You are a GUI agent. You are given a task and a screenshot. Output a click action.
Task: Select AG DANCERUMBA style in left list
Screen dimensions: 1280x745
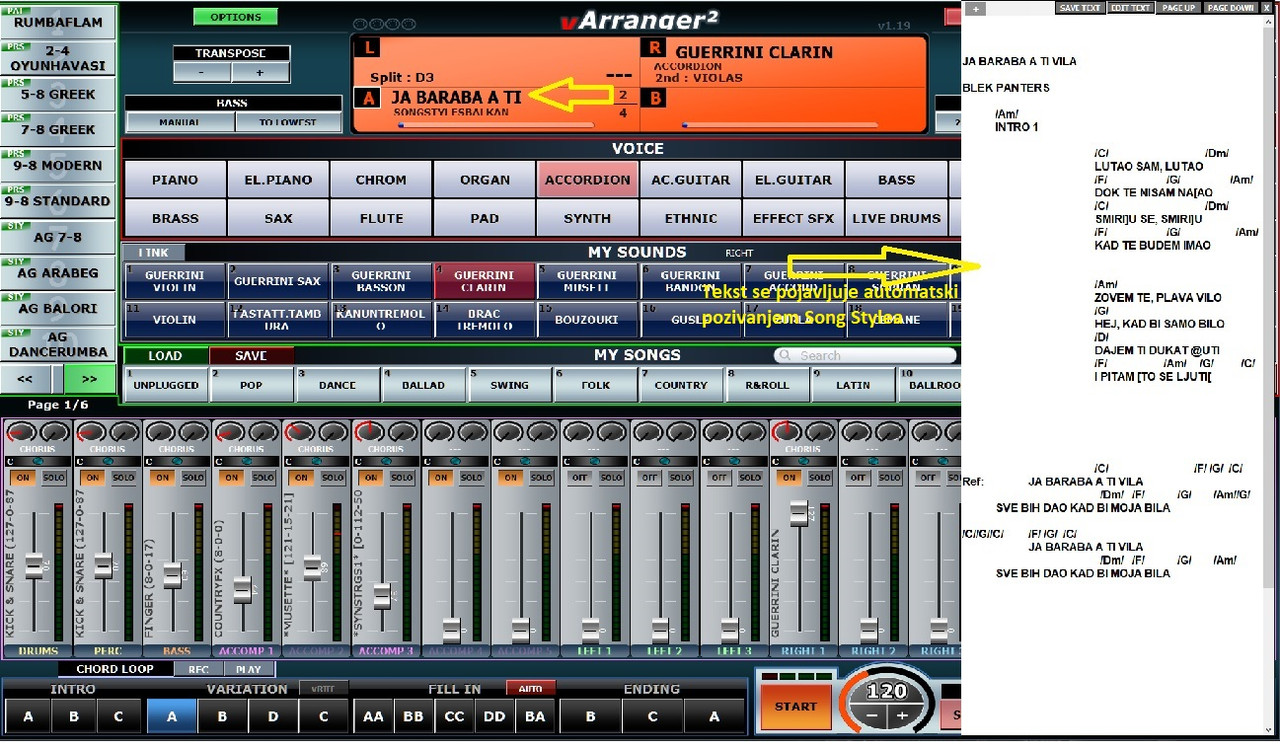click(x=58, y=344)
